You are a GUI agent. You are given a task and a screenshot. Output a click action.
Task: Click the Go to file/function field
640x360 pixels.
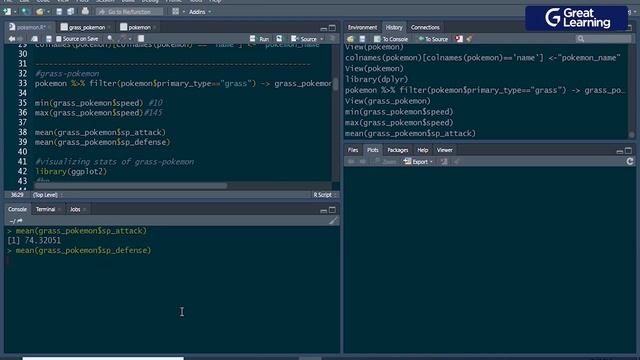pyautogui.click(x=129, y=12)
